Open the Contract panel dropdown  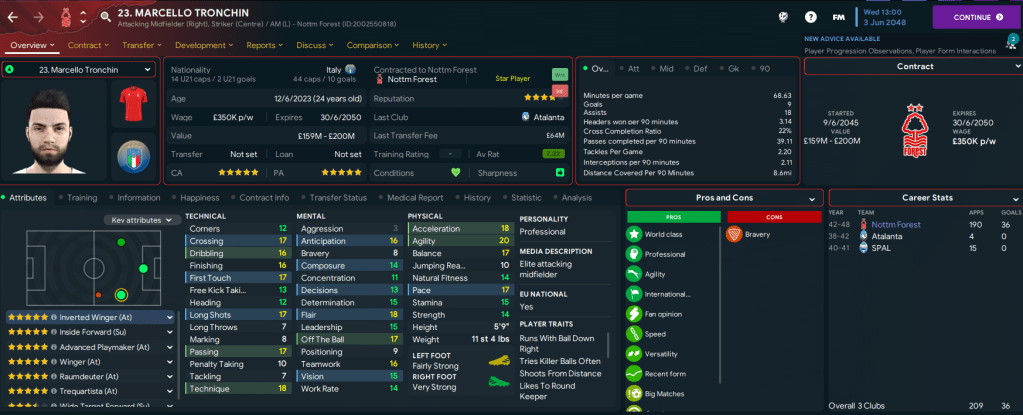click(x=914, y=66)
